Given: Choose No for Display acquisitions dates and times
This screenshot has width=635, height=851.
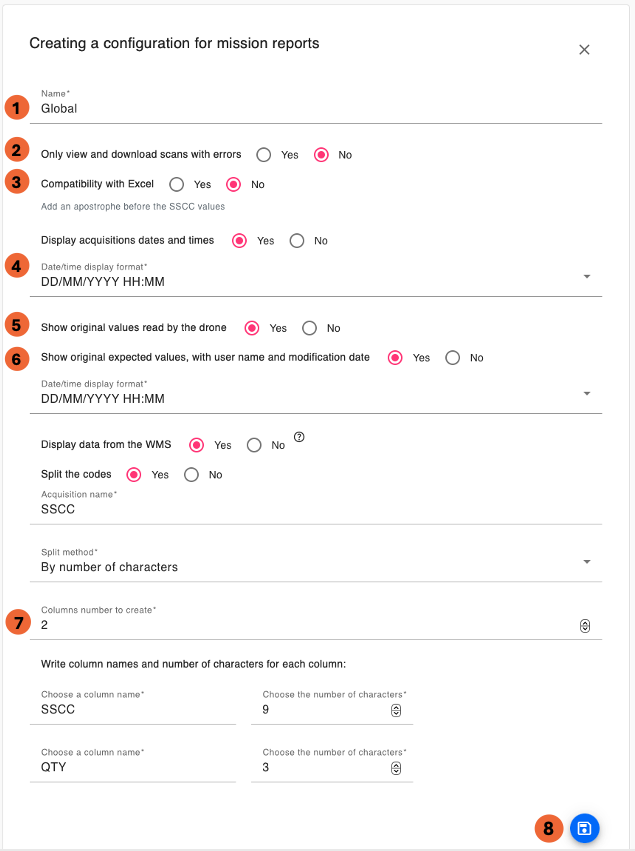Looking at the screenshot, I should [297, 241].
